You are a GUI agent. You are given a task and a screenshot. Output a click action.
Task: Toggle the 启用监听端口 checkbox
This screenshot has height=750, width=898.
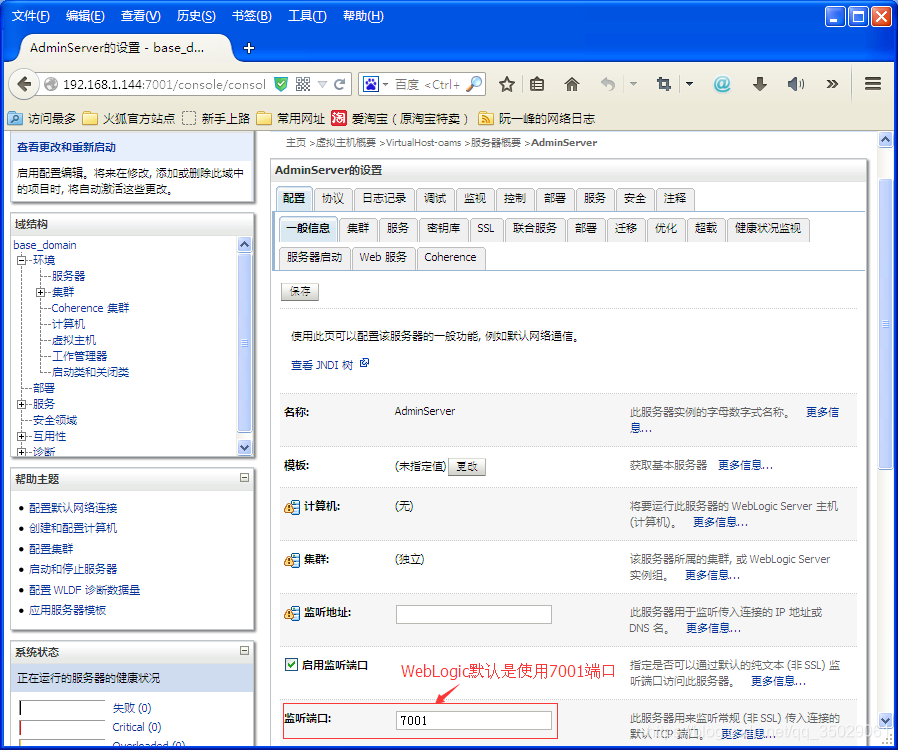click(291, 664)
